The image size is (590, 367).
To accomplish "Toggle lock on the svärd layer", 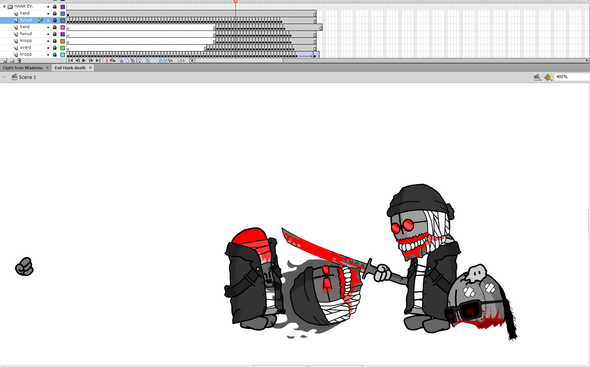I will tap(55, 48).
